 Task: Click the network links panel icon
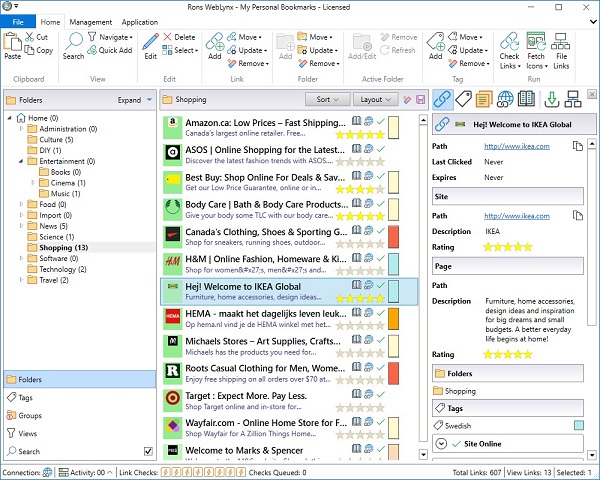click(573, 99)
